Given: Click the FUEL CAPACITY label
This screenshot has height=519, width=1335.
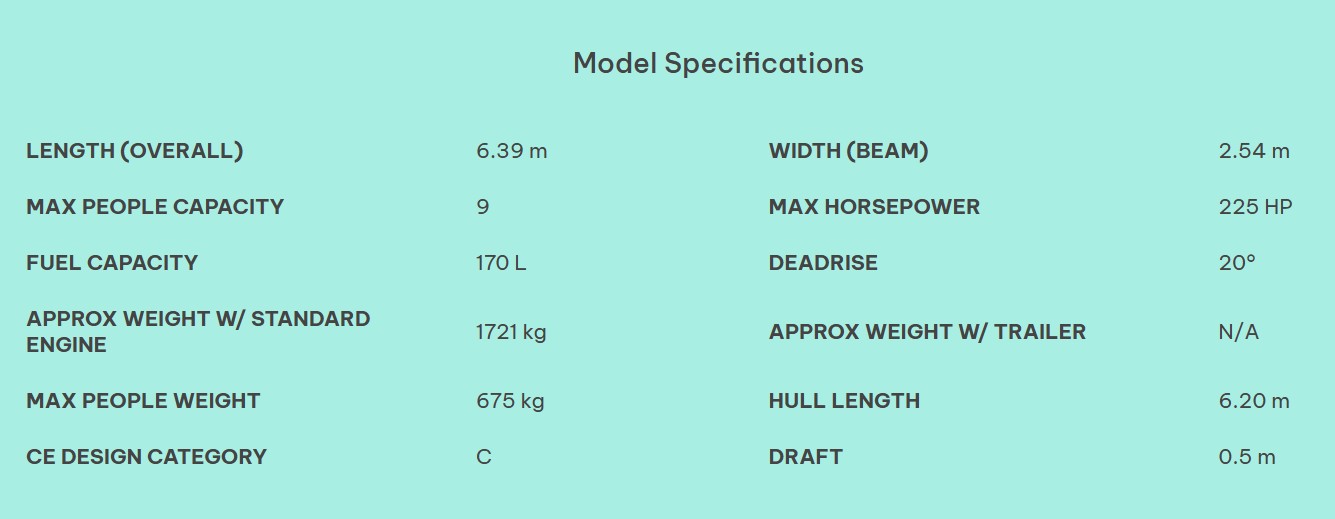Looking at the screenshot, I should pyautogui.click(x=112, y=263).
